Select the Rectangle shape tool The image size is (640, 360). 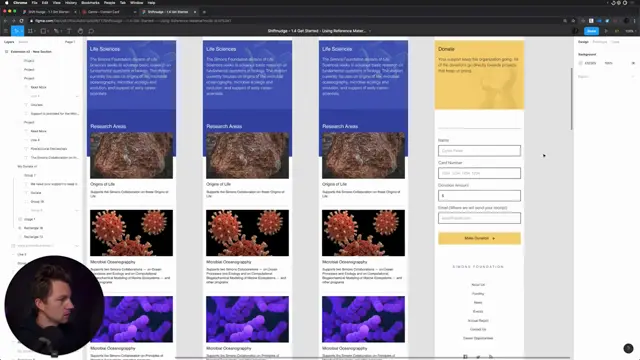point(43,31)
